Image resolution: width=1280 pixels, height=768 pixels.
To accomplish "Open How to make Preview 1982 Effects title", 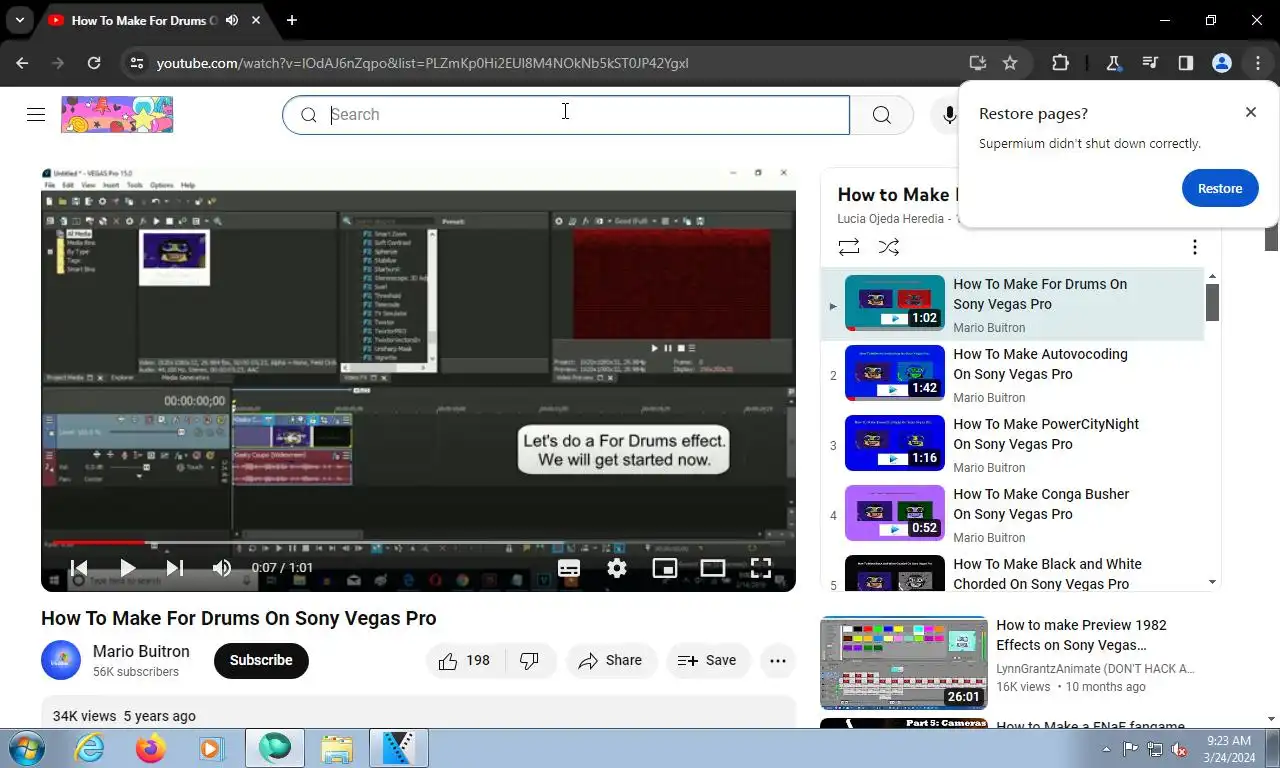I will [1081, 635].
